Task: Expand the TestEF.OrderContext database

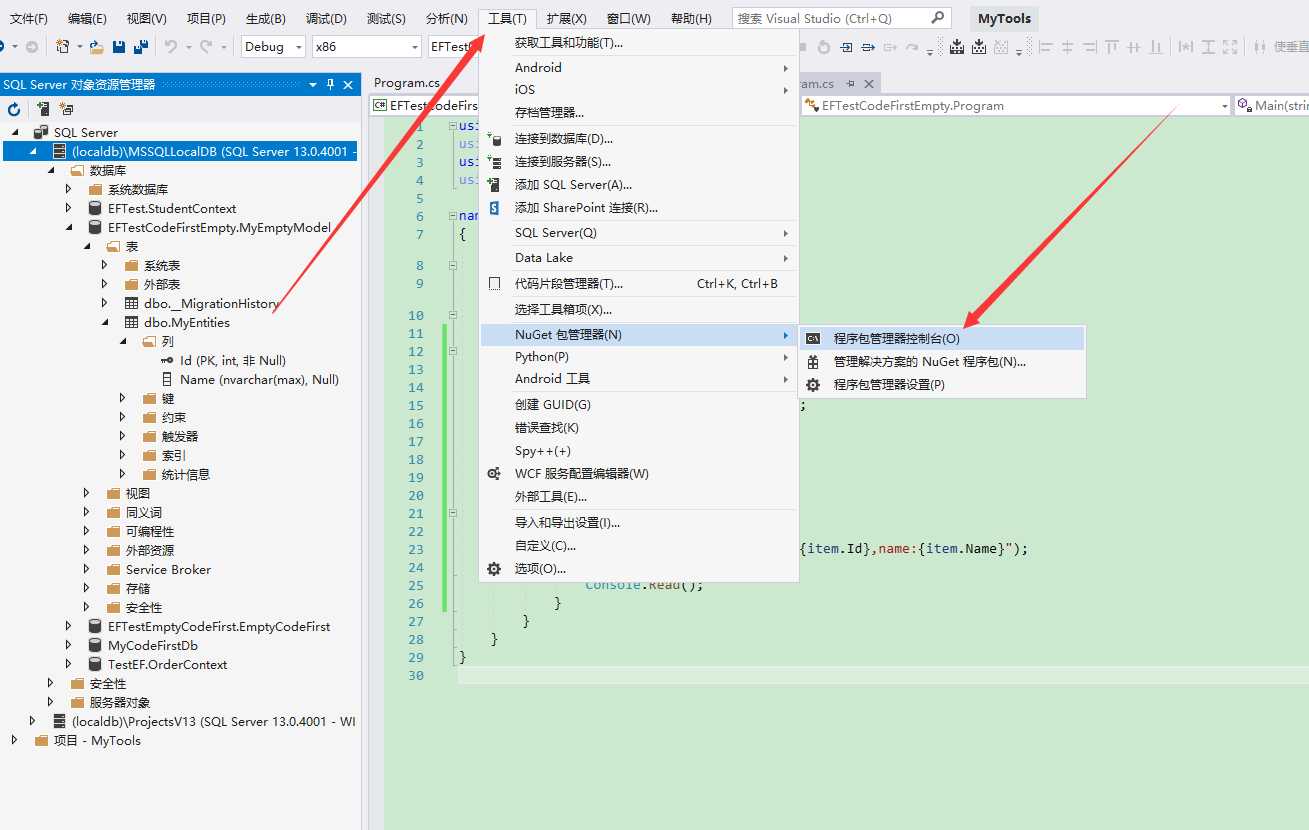Action: pos(68,664)
